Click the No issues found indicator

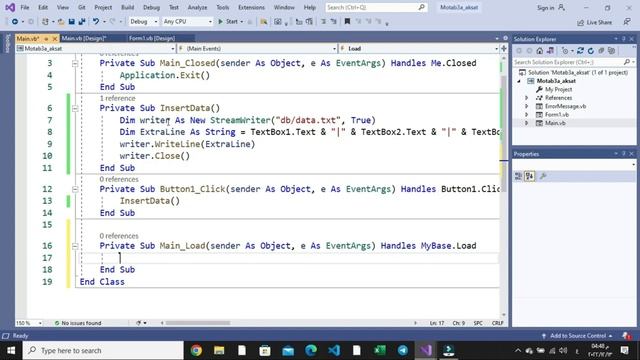[x=78, y=323]
